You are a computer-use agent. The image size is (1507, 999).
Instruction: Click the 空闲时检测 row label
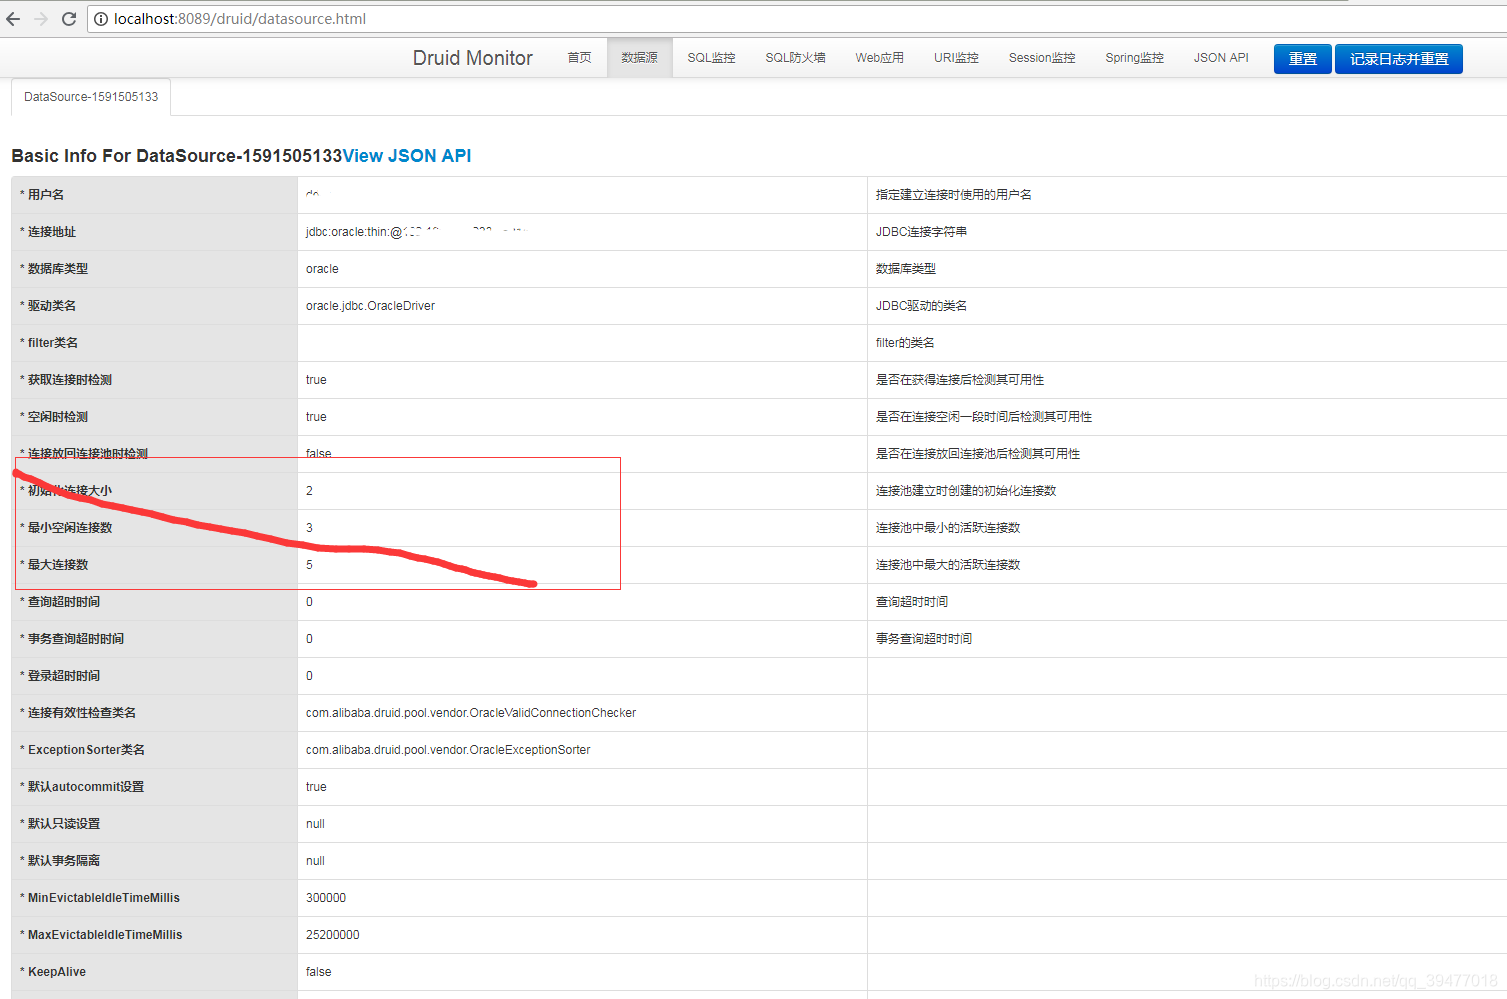click(x=58, y=417)
